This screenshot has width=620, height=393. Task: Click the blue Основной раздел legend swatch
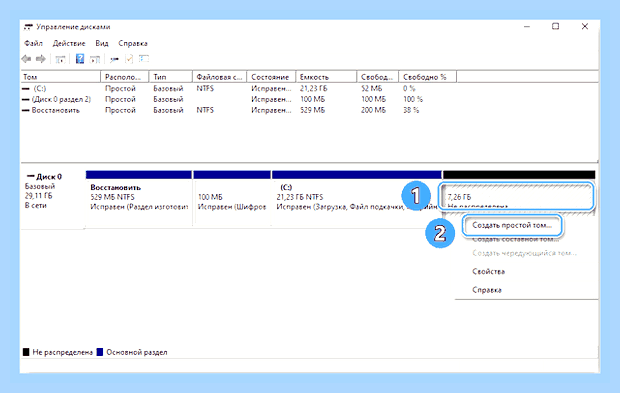pos(100,352)
